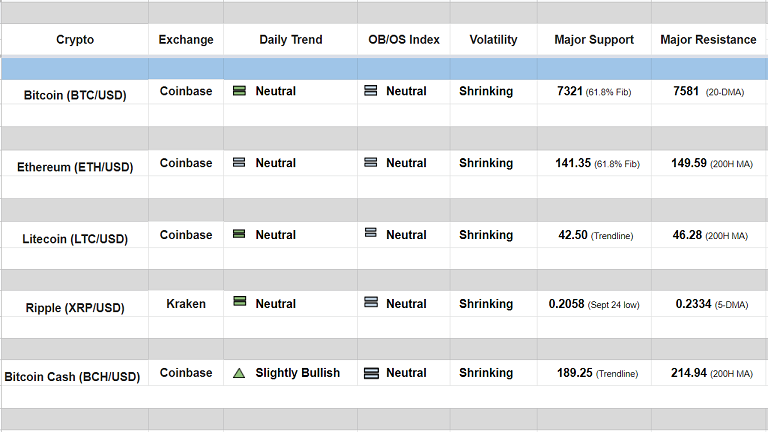Click Litecoin OB/OS Index neutral icon
The width and height of the screenshot is (768, 432).
(370, 235)
